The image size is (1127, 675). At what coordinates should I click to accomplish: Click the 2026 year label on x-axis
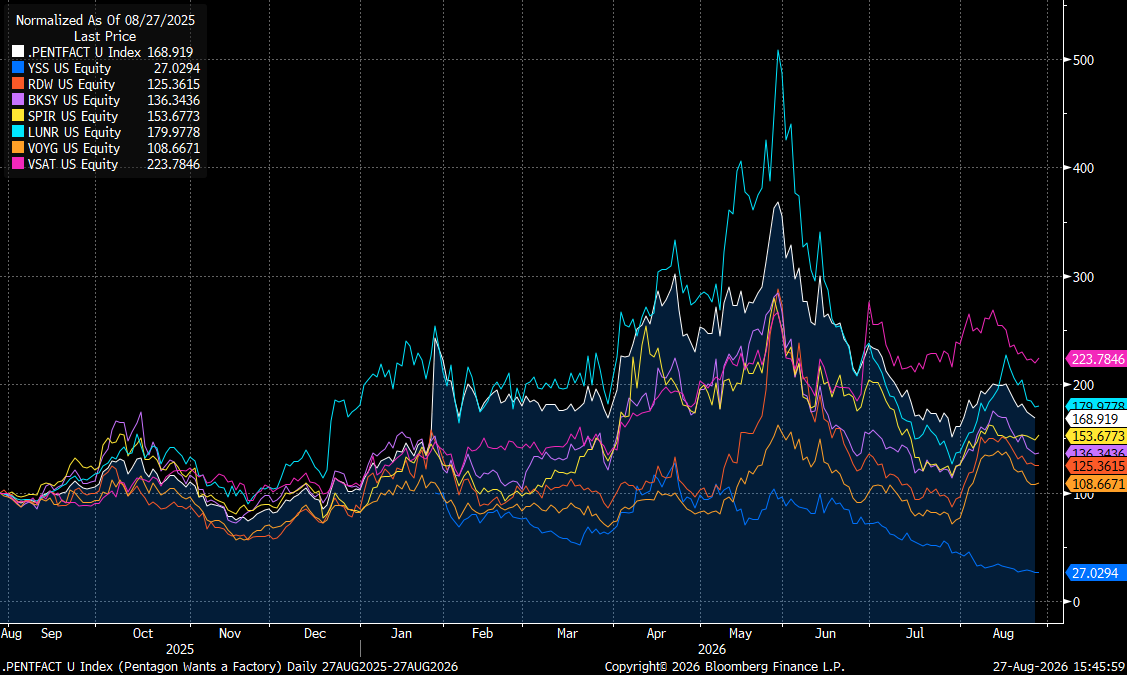712,649
